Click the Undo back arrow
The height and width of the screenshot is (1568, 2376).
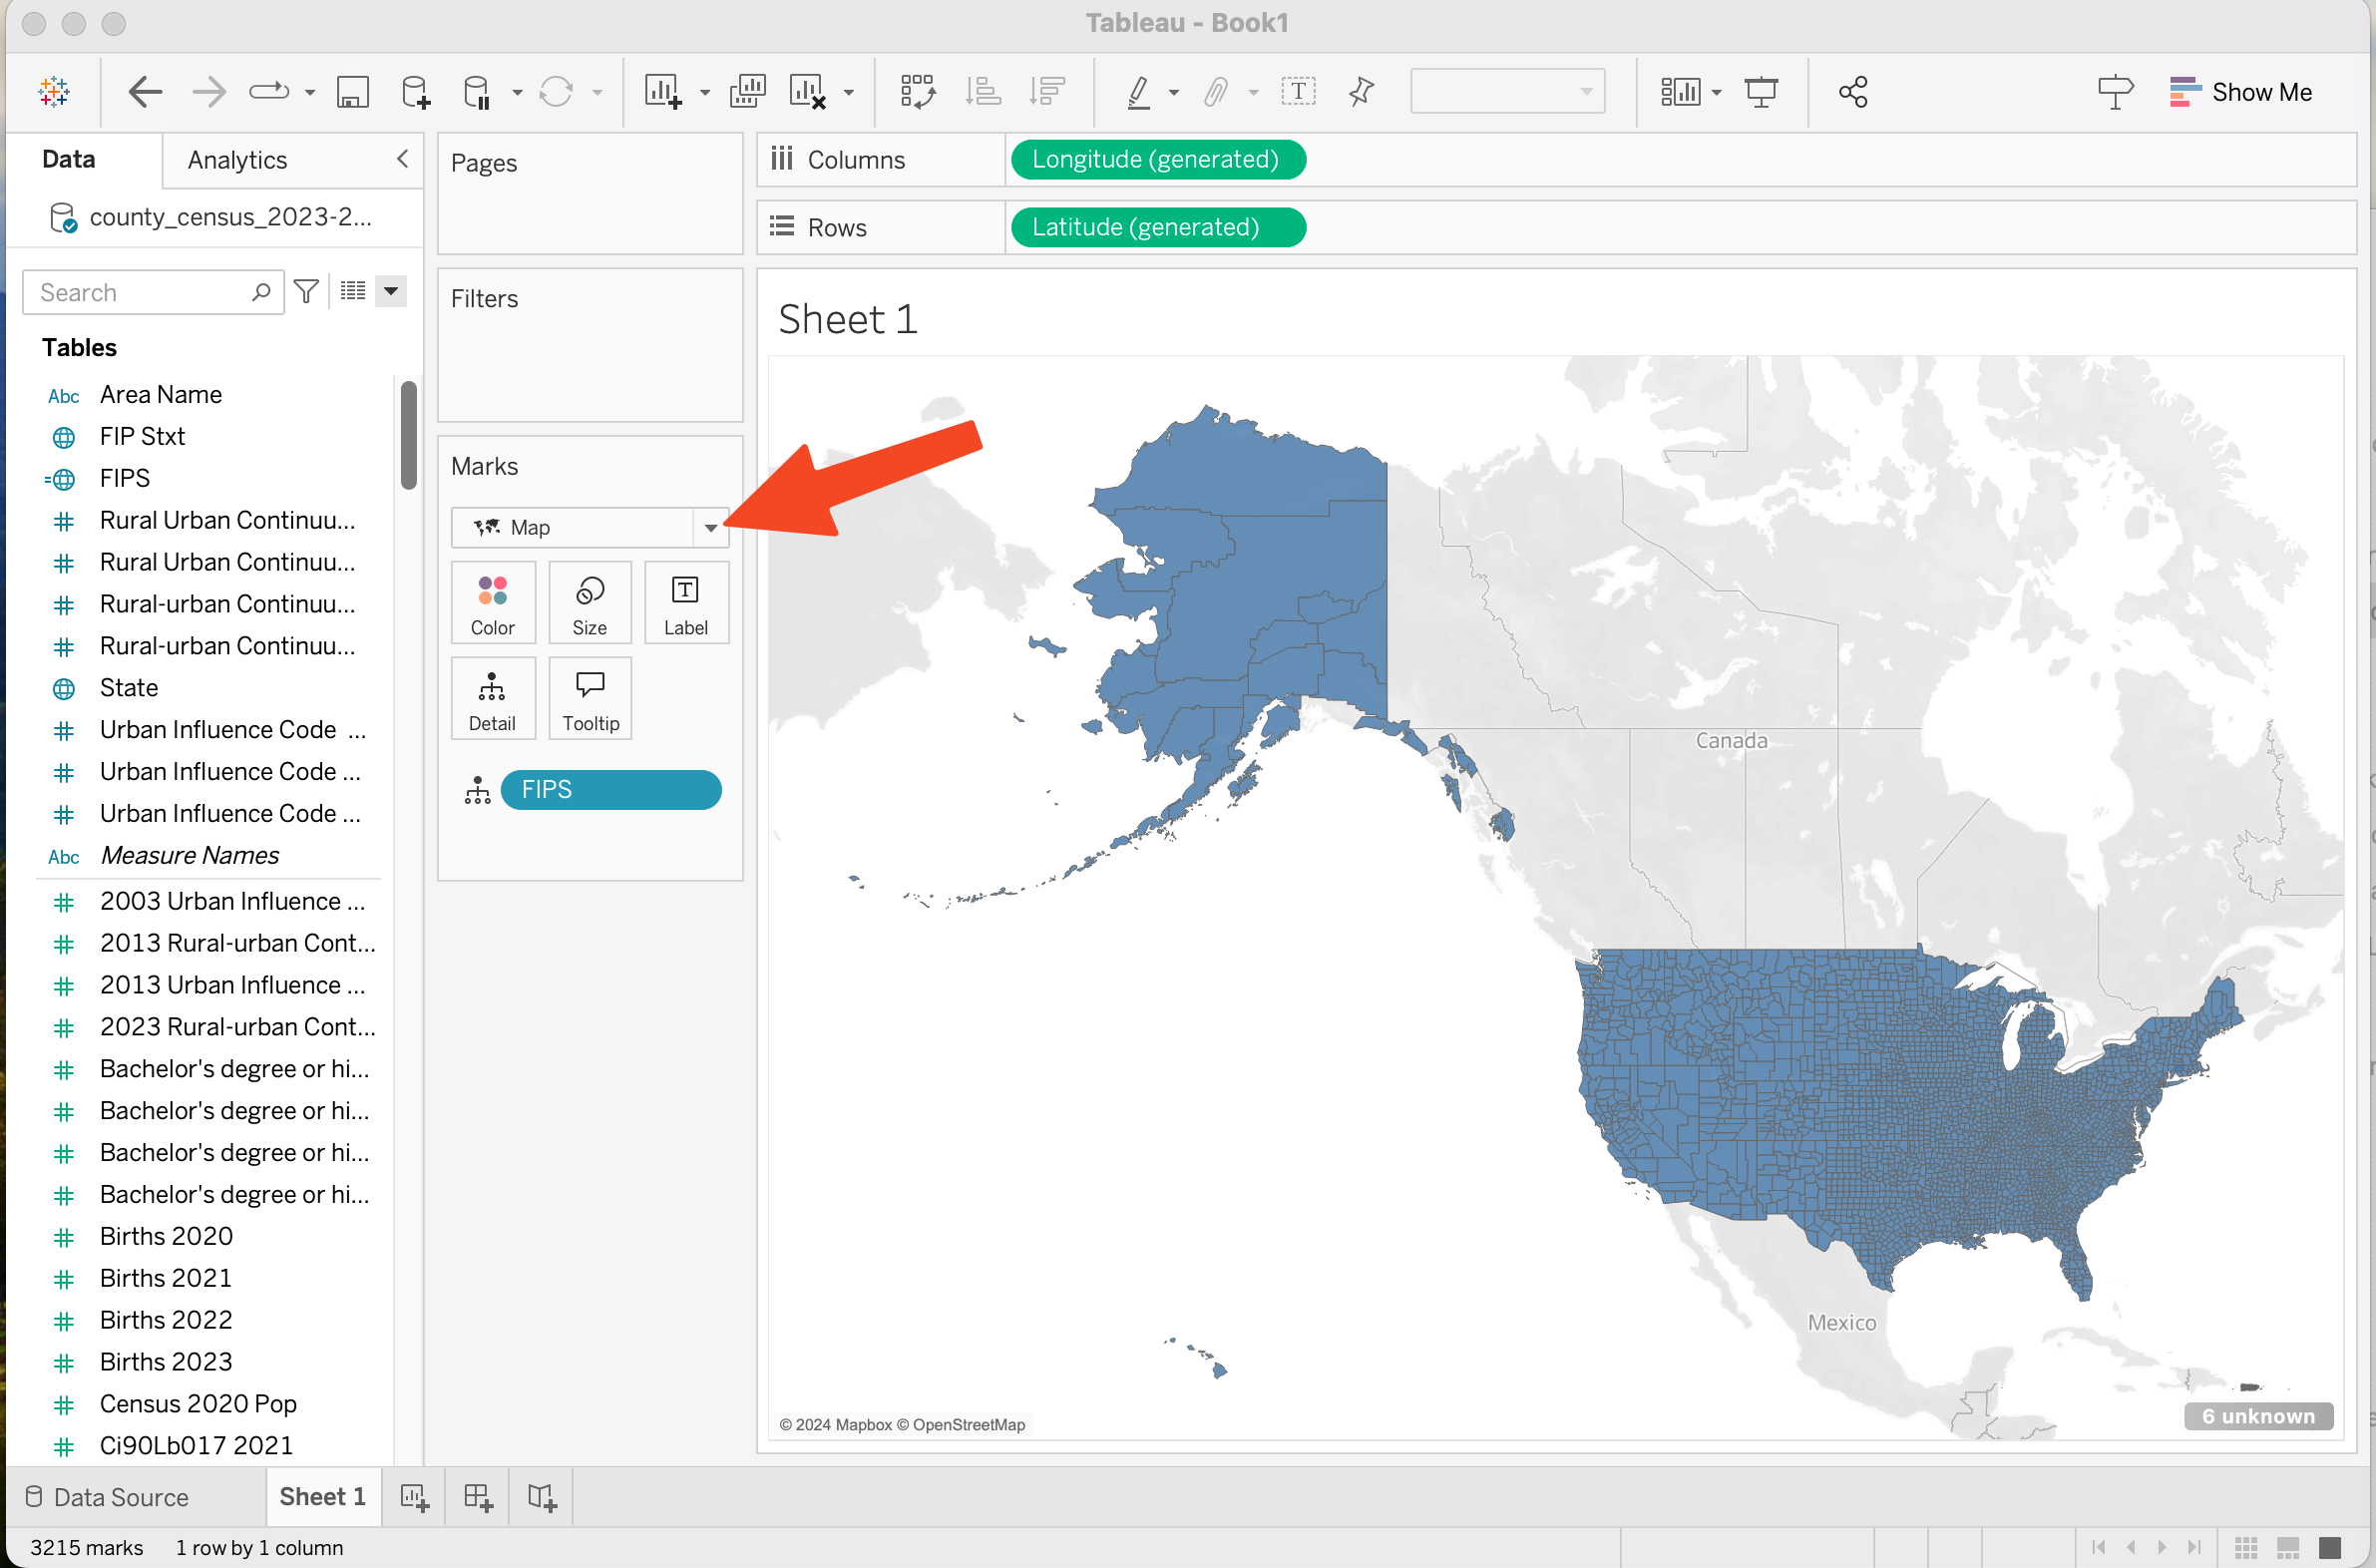(x=145, y=92)
